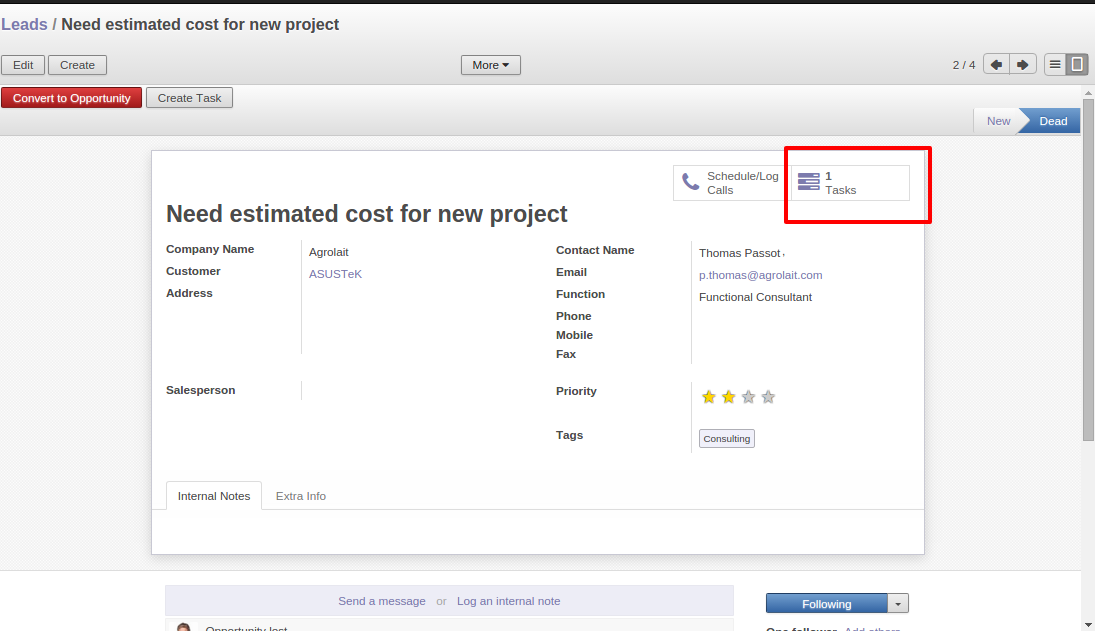
Task: Click Convert to Opportunity button
Action: point(71,98)
